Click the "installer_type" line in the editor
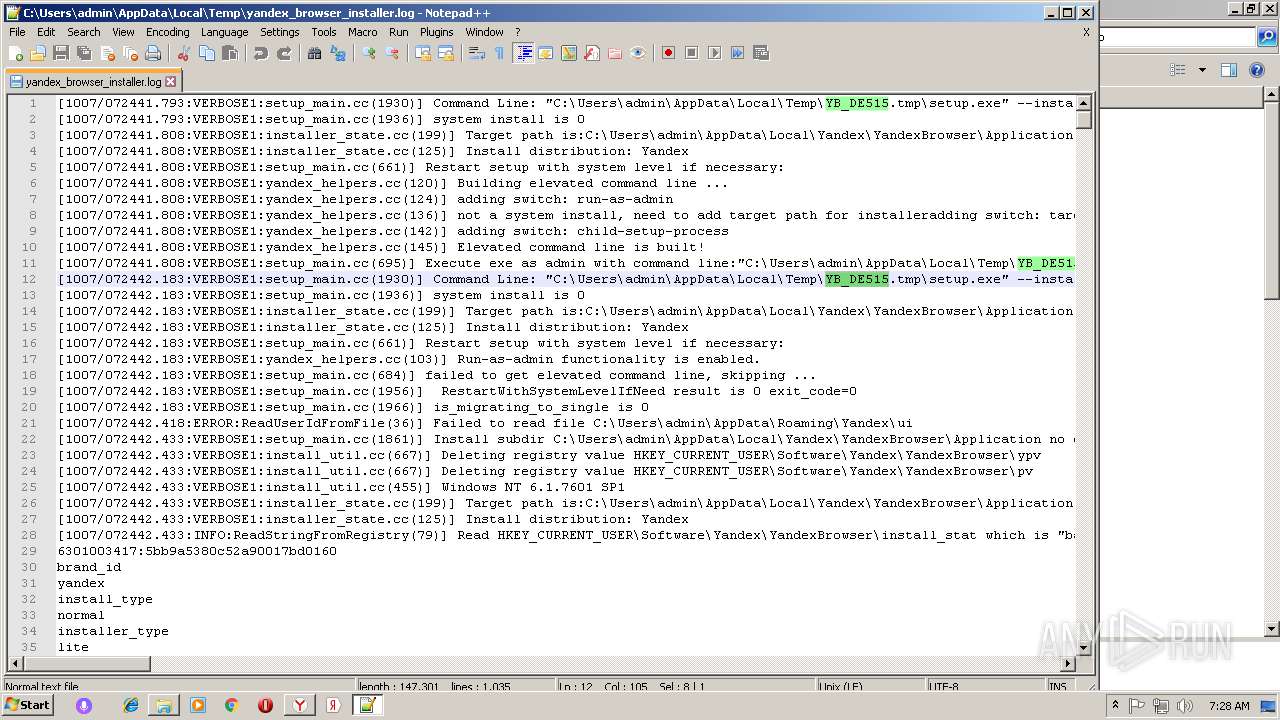The width and height of the screenshot is (1280, 720). click(113, 631)
